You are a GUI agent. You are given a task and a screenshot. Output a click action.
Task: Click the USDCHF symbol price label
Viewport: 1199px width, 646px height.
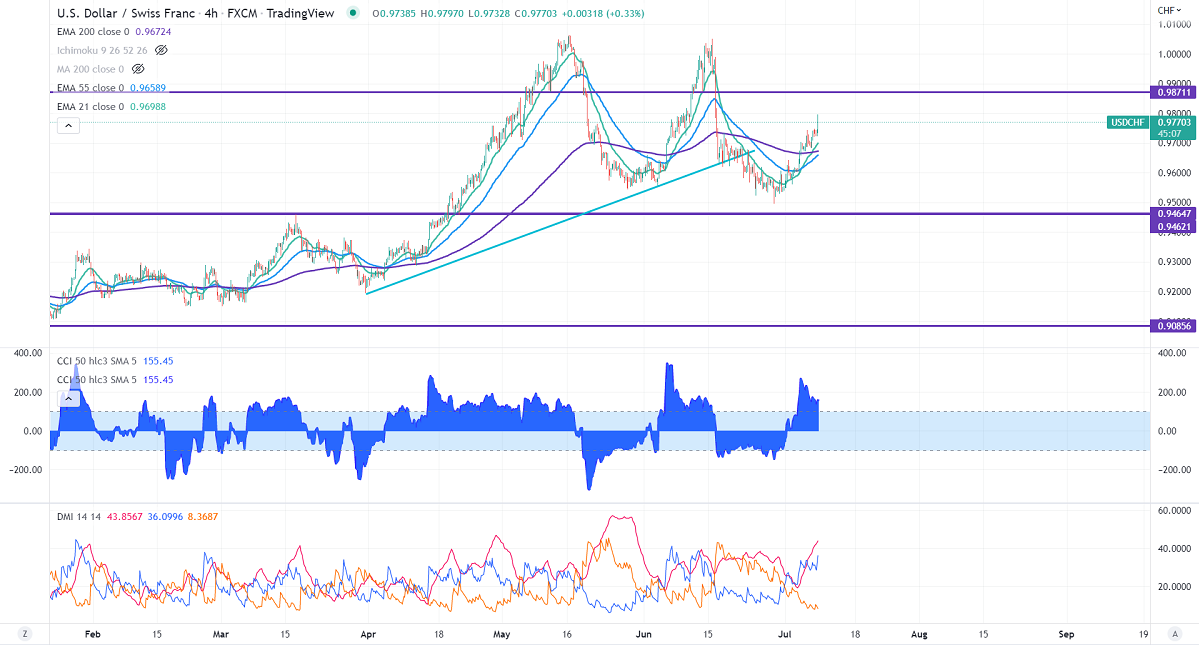(x=1128, y=122)
